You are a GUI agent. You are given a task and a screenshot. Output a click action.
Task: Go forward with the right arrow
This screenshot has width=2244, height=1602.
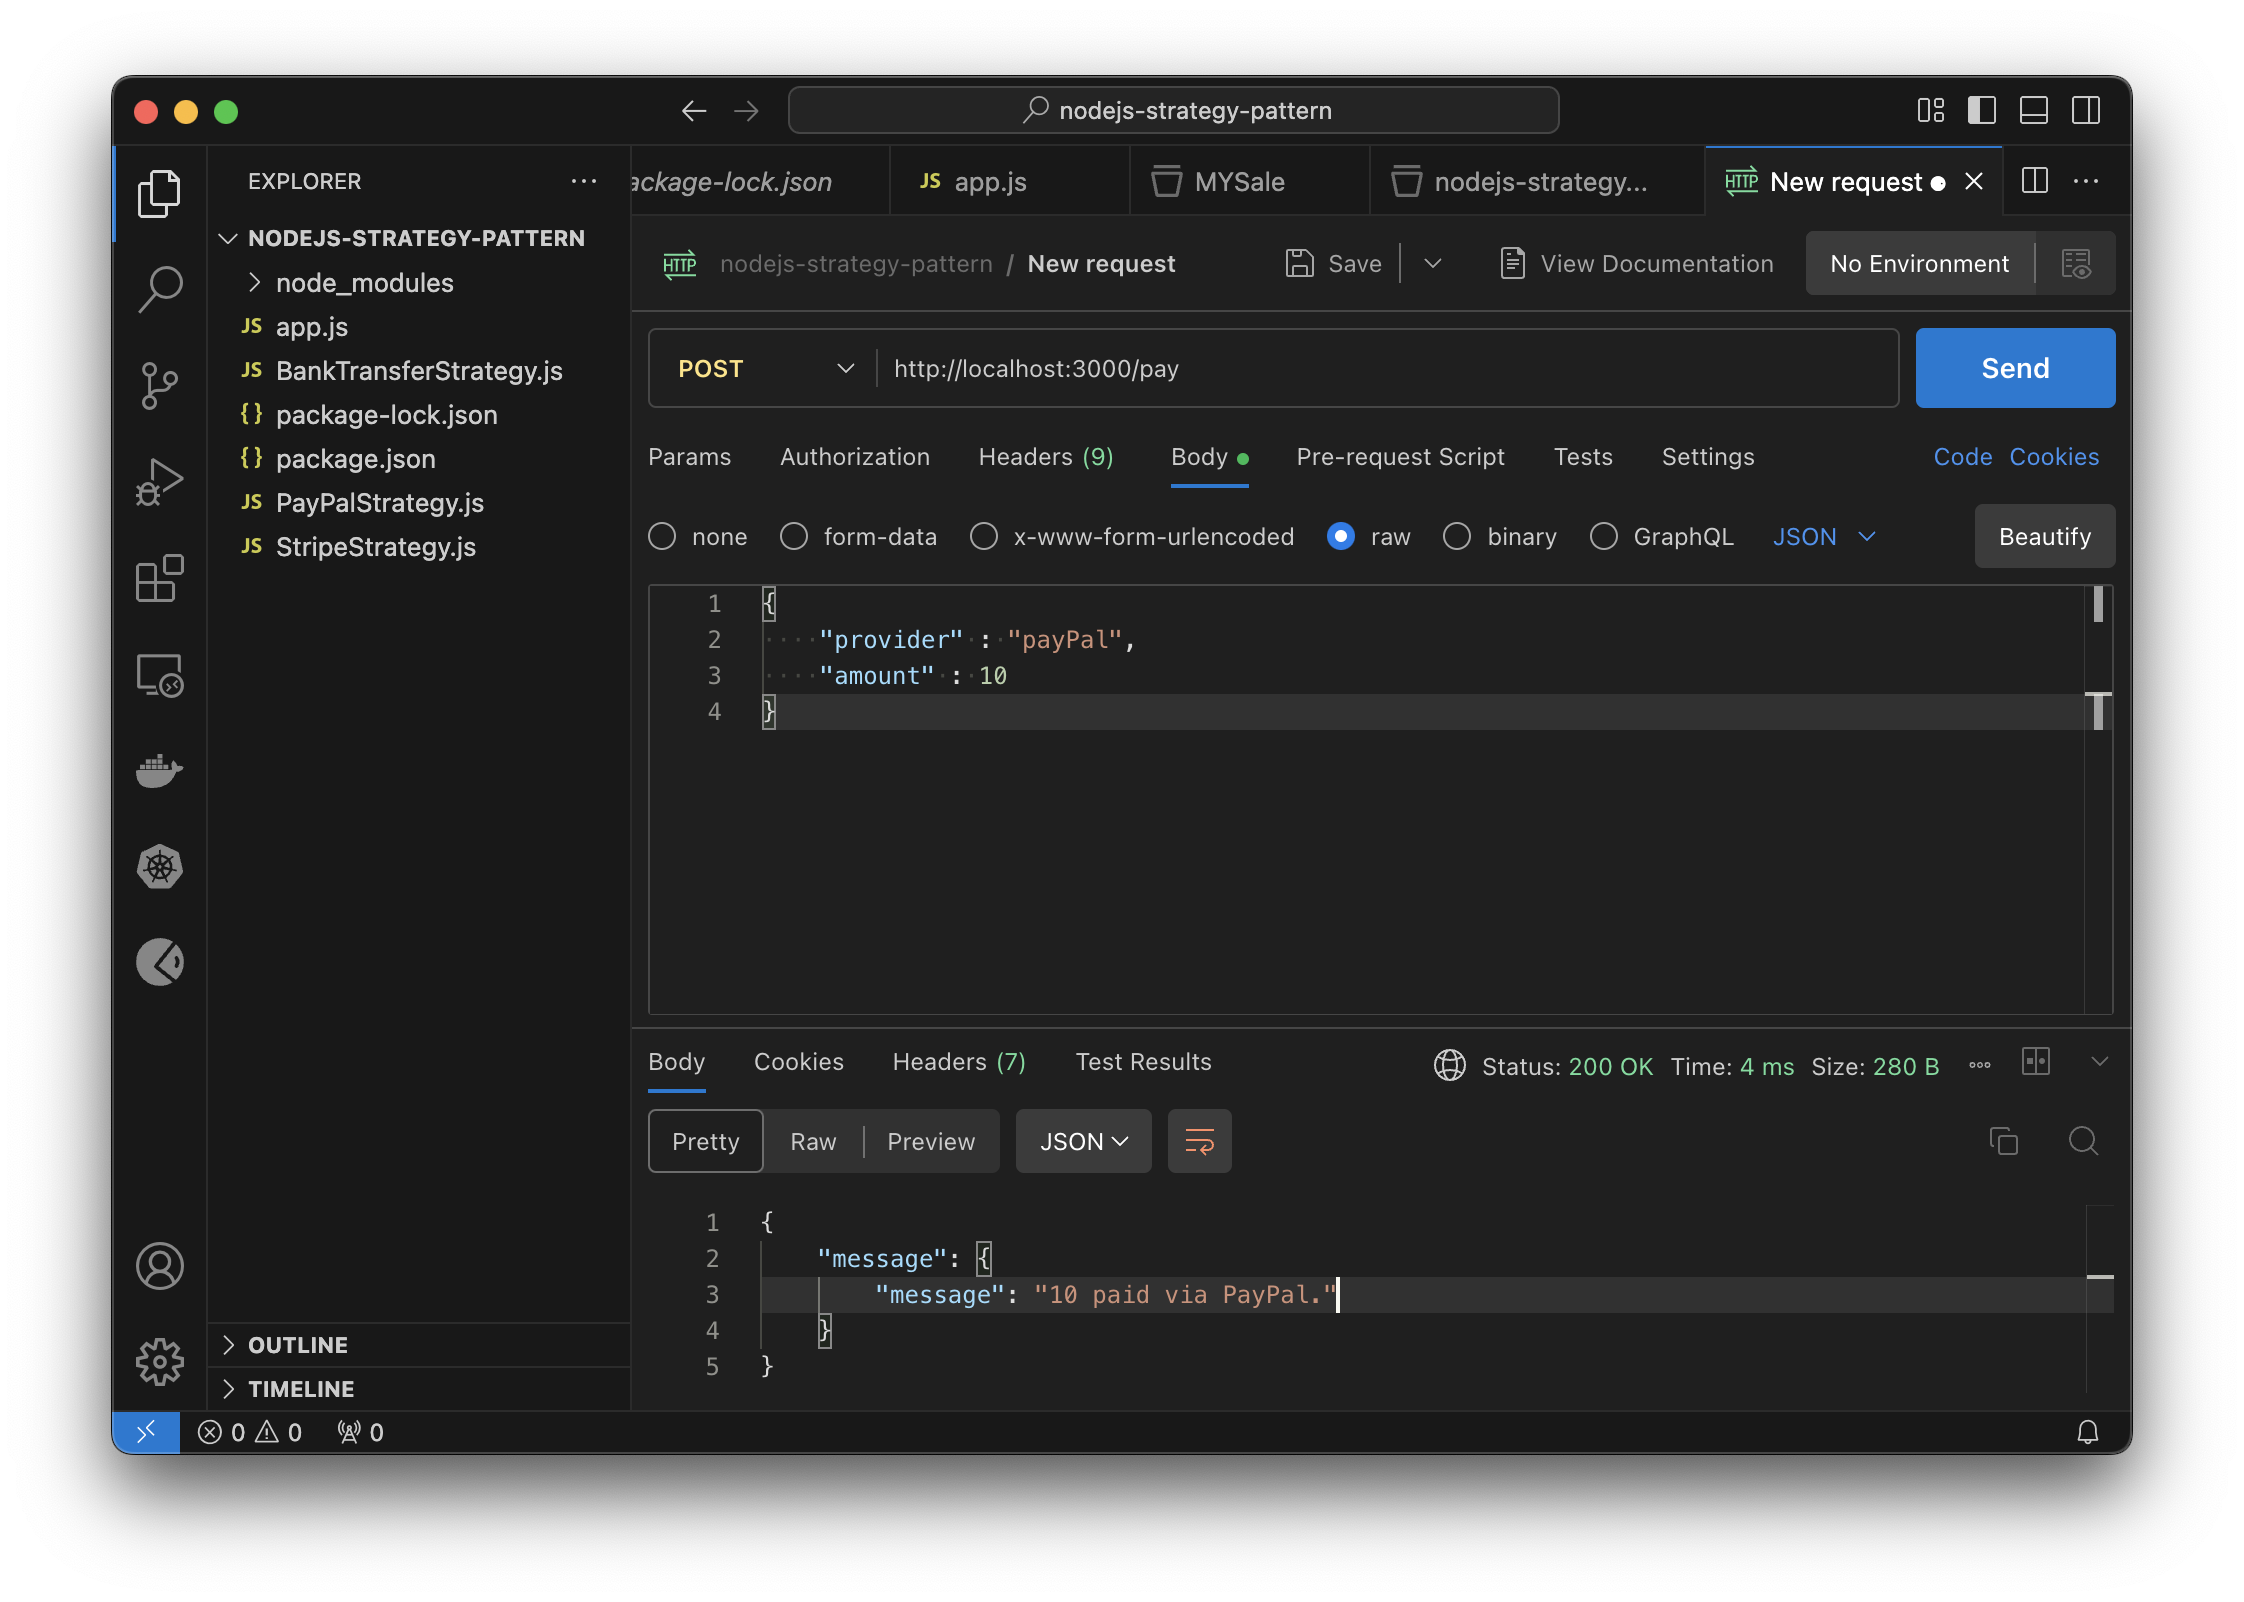tap(746, 111)
